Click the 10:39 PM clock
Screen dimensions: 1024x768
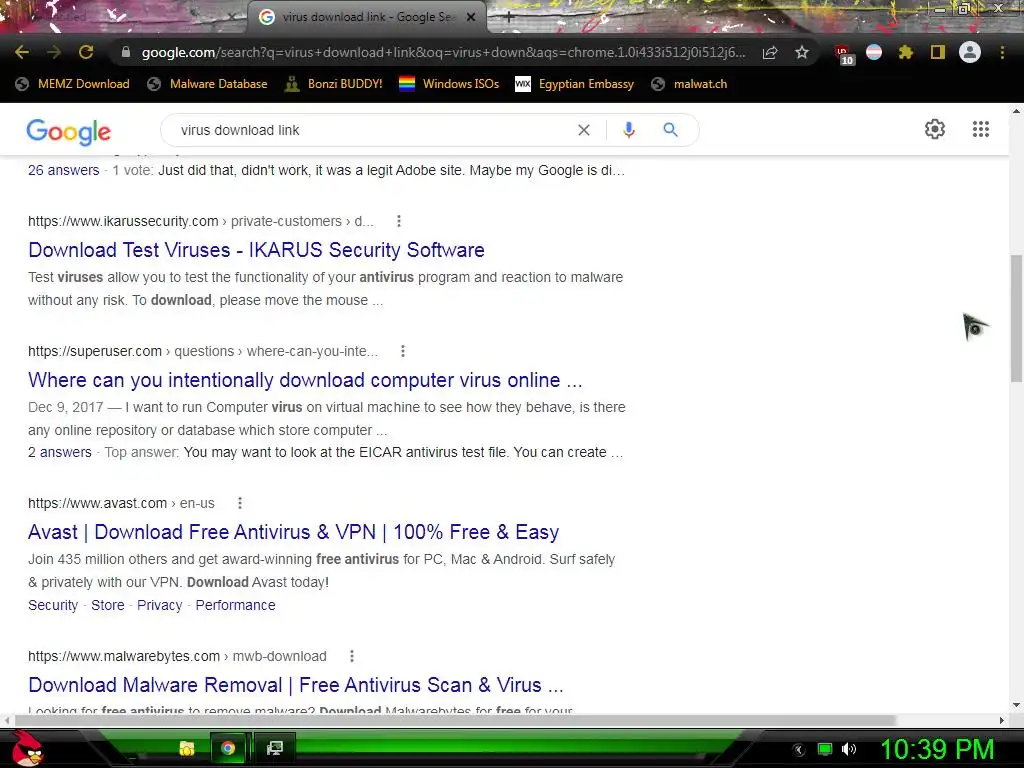point(937,749)
